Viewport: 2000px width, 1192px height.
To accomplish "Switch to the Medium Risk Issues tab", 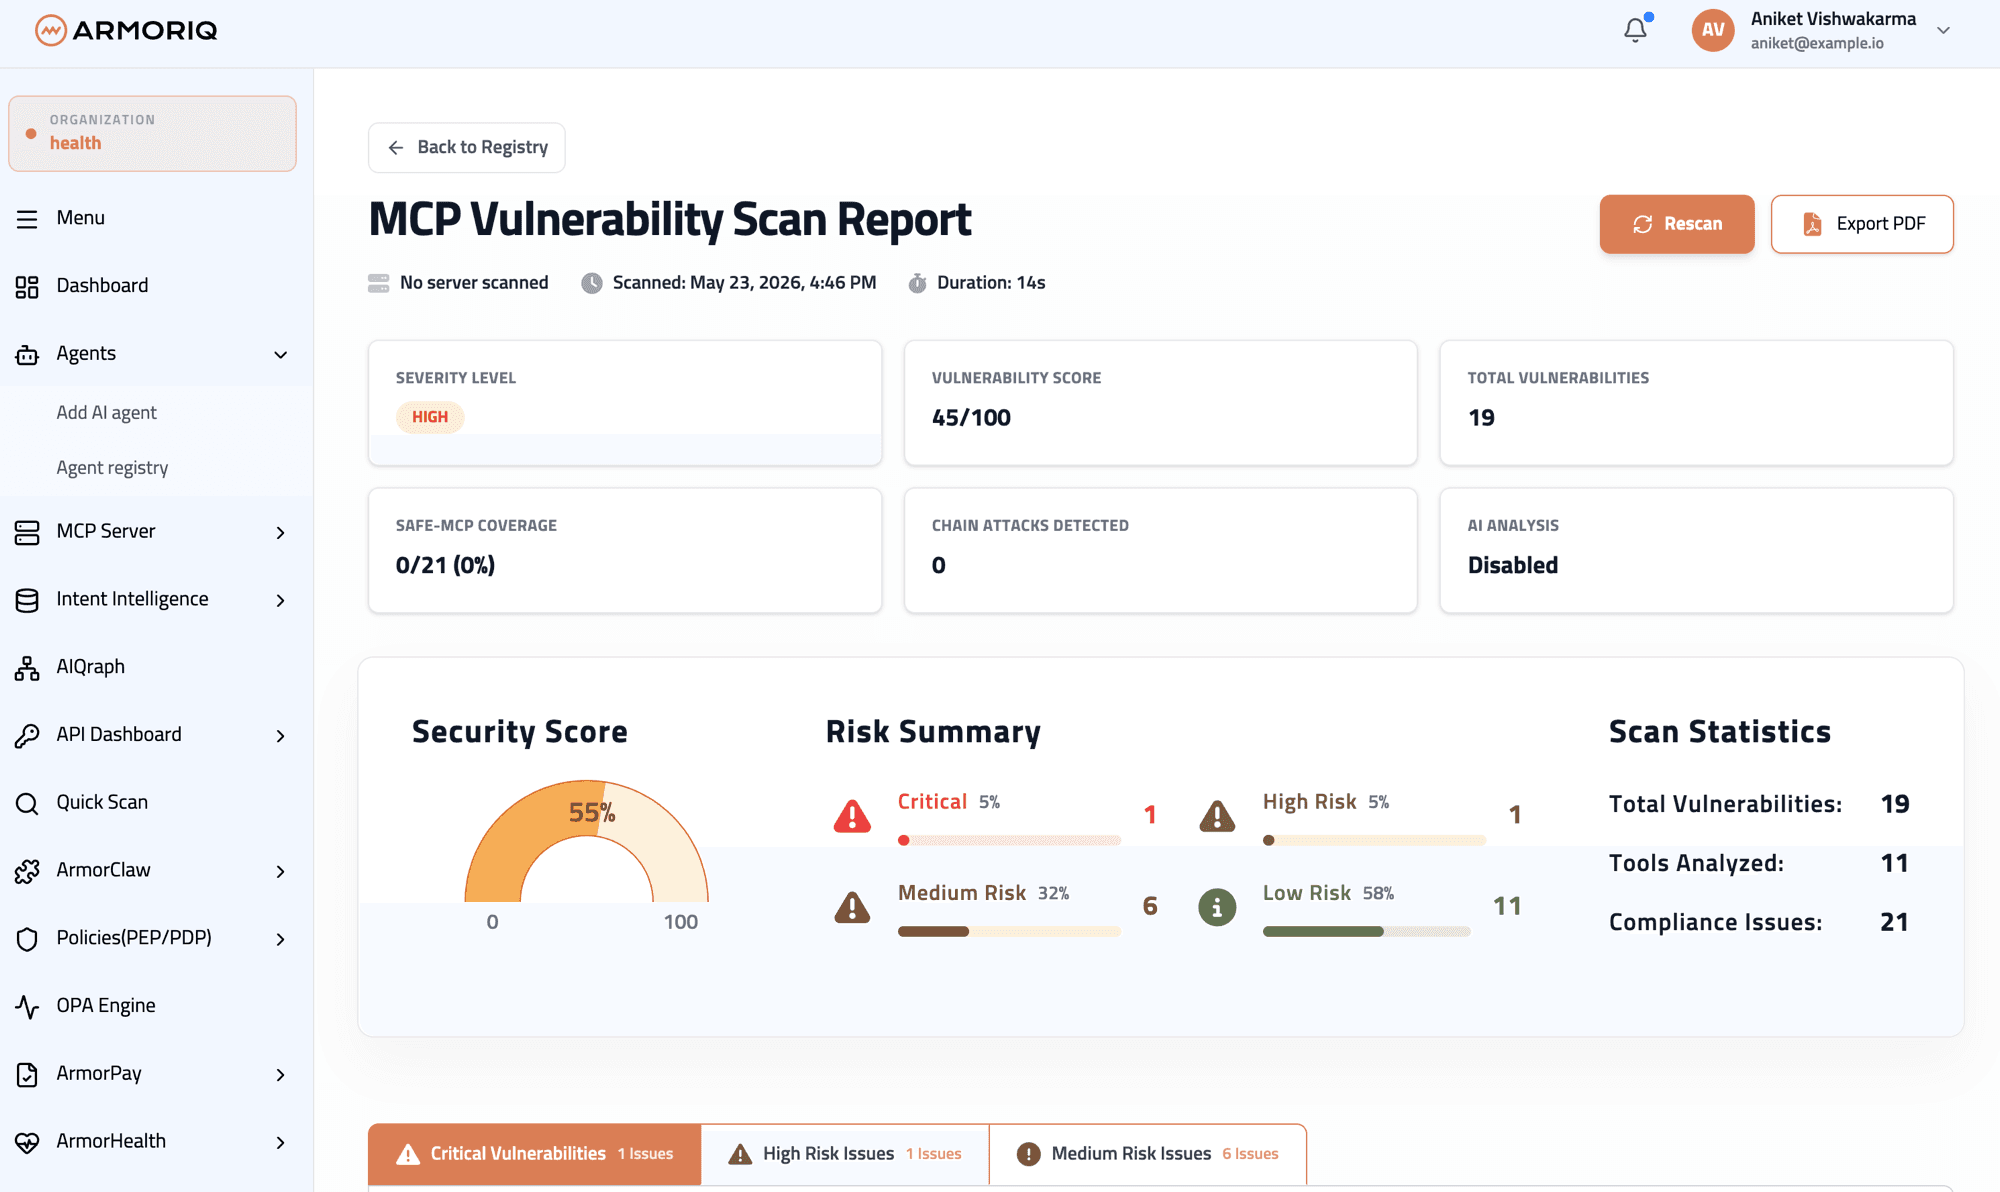I will (1148, 1154).
